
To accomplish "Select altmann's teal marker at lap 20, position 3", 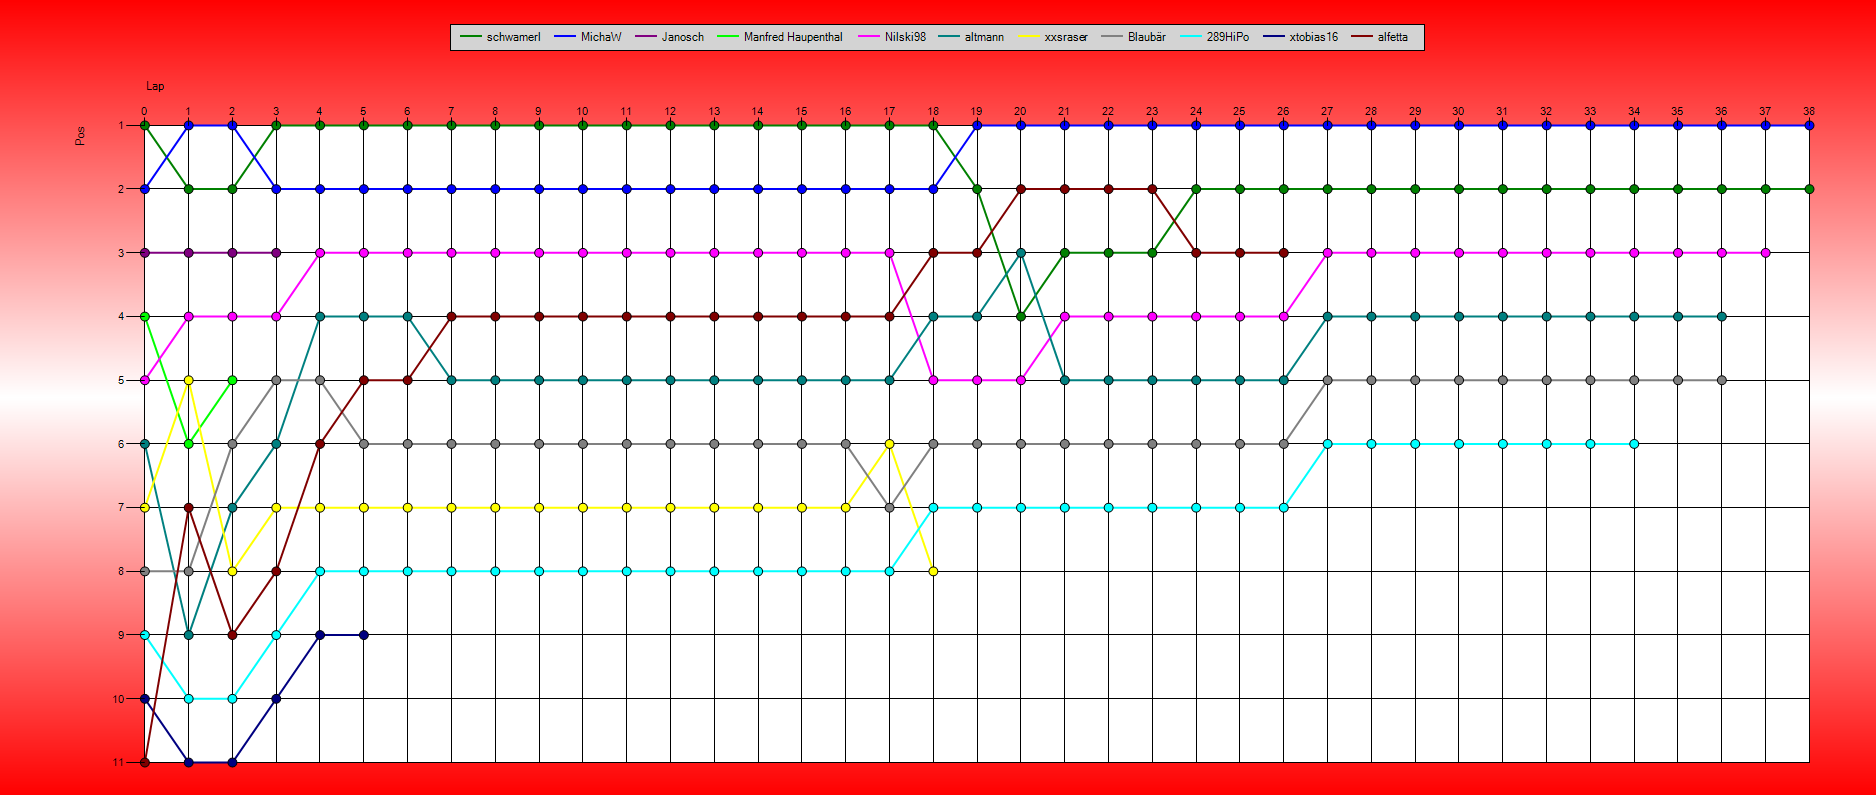I will tap(1020, 253).
